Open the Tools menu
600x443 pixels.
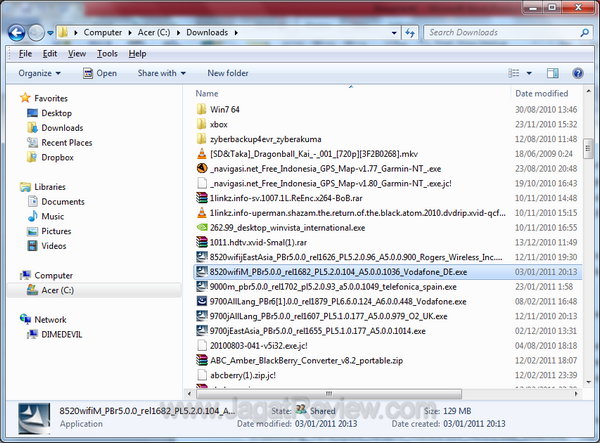(107, 54)
